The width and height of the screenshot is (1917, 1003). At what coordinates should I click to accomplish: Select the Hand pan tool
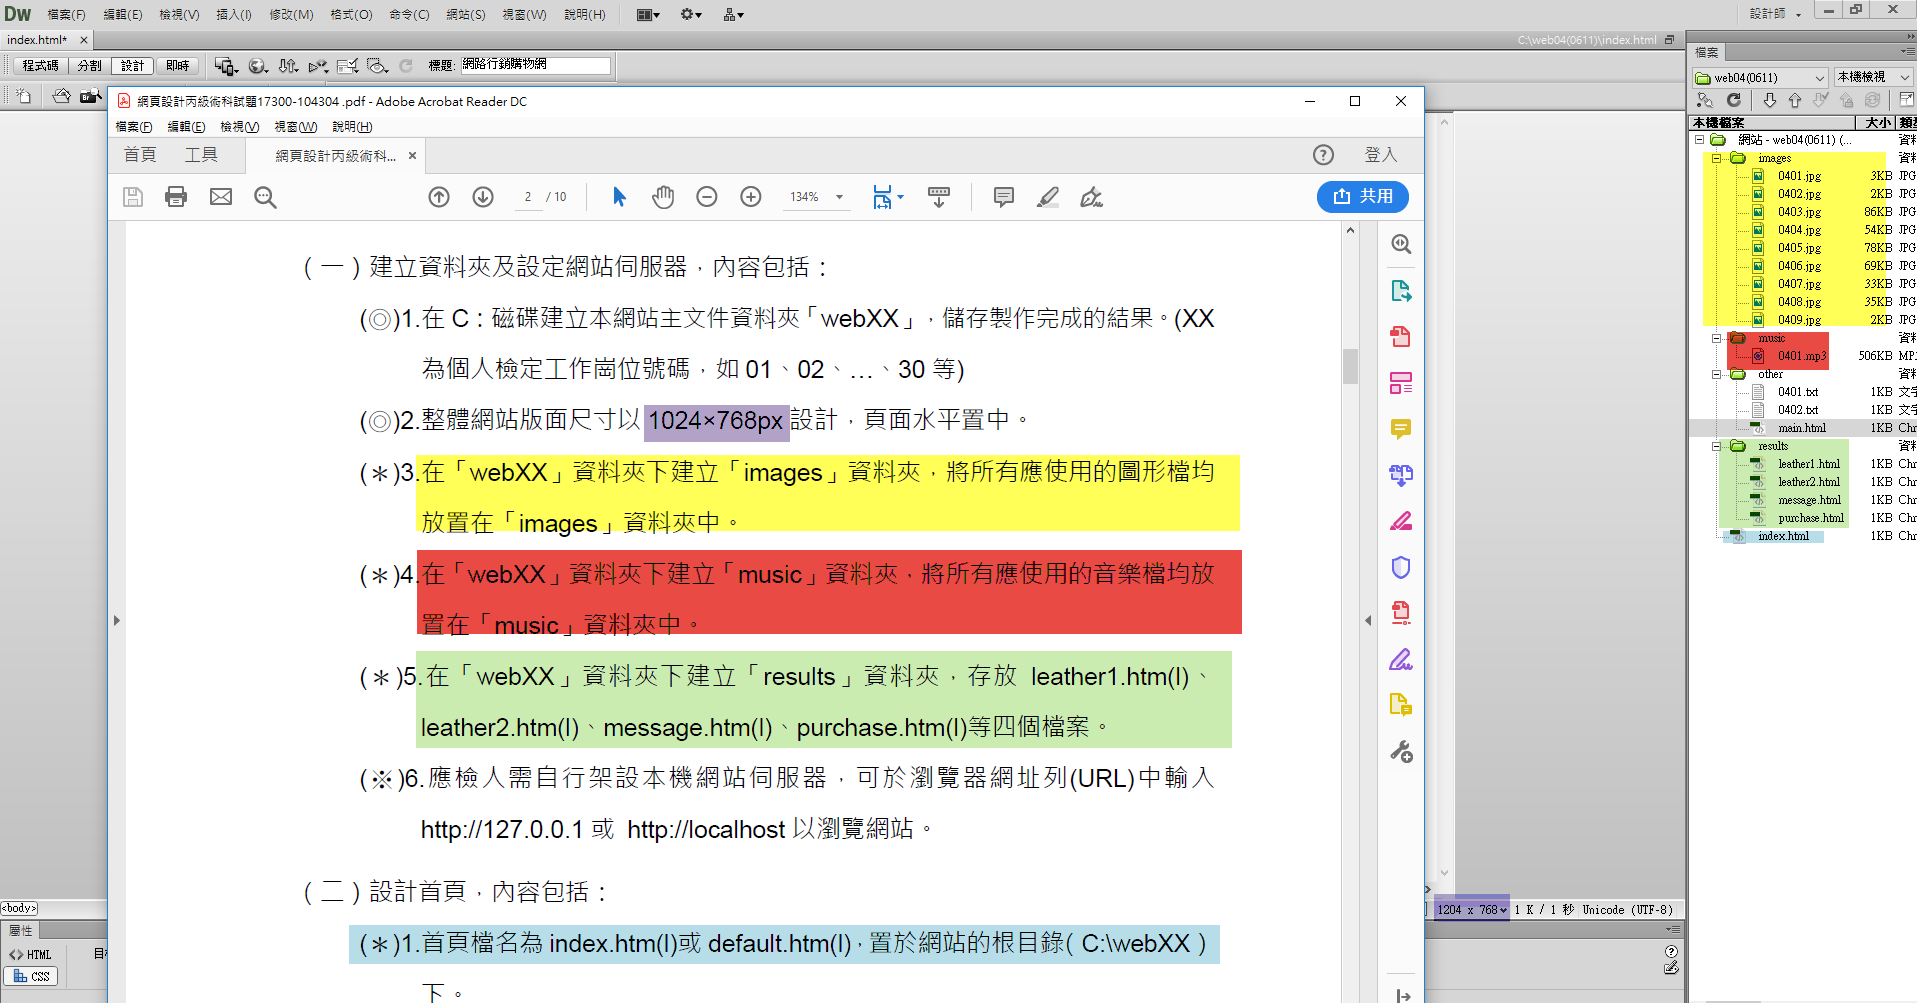click(663, 197)
